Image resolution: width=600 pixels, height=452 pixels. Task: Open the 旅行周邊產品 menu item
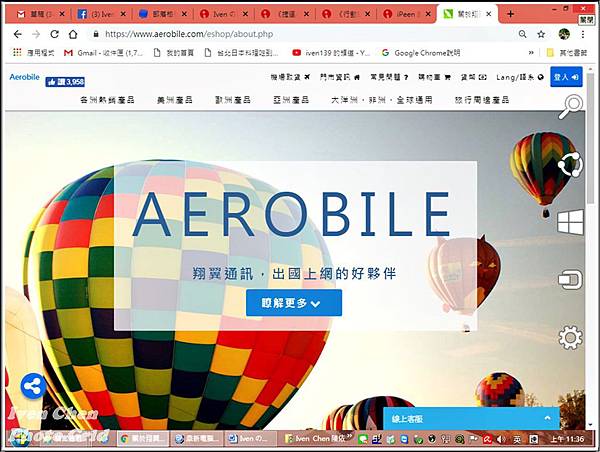click(x=482, y=100)
